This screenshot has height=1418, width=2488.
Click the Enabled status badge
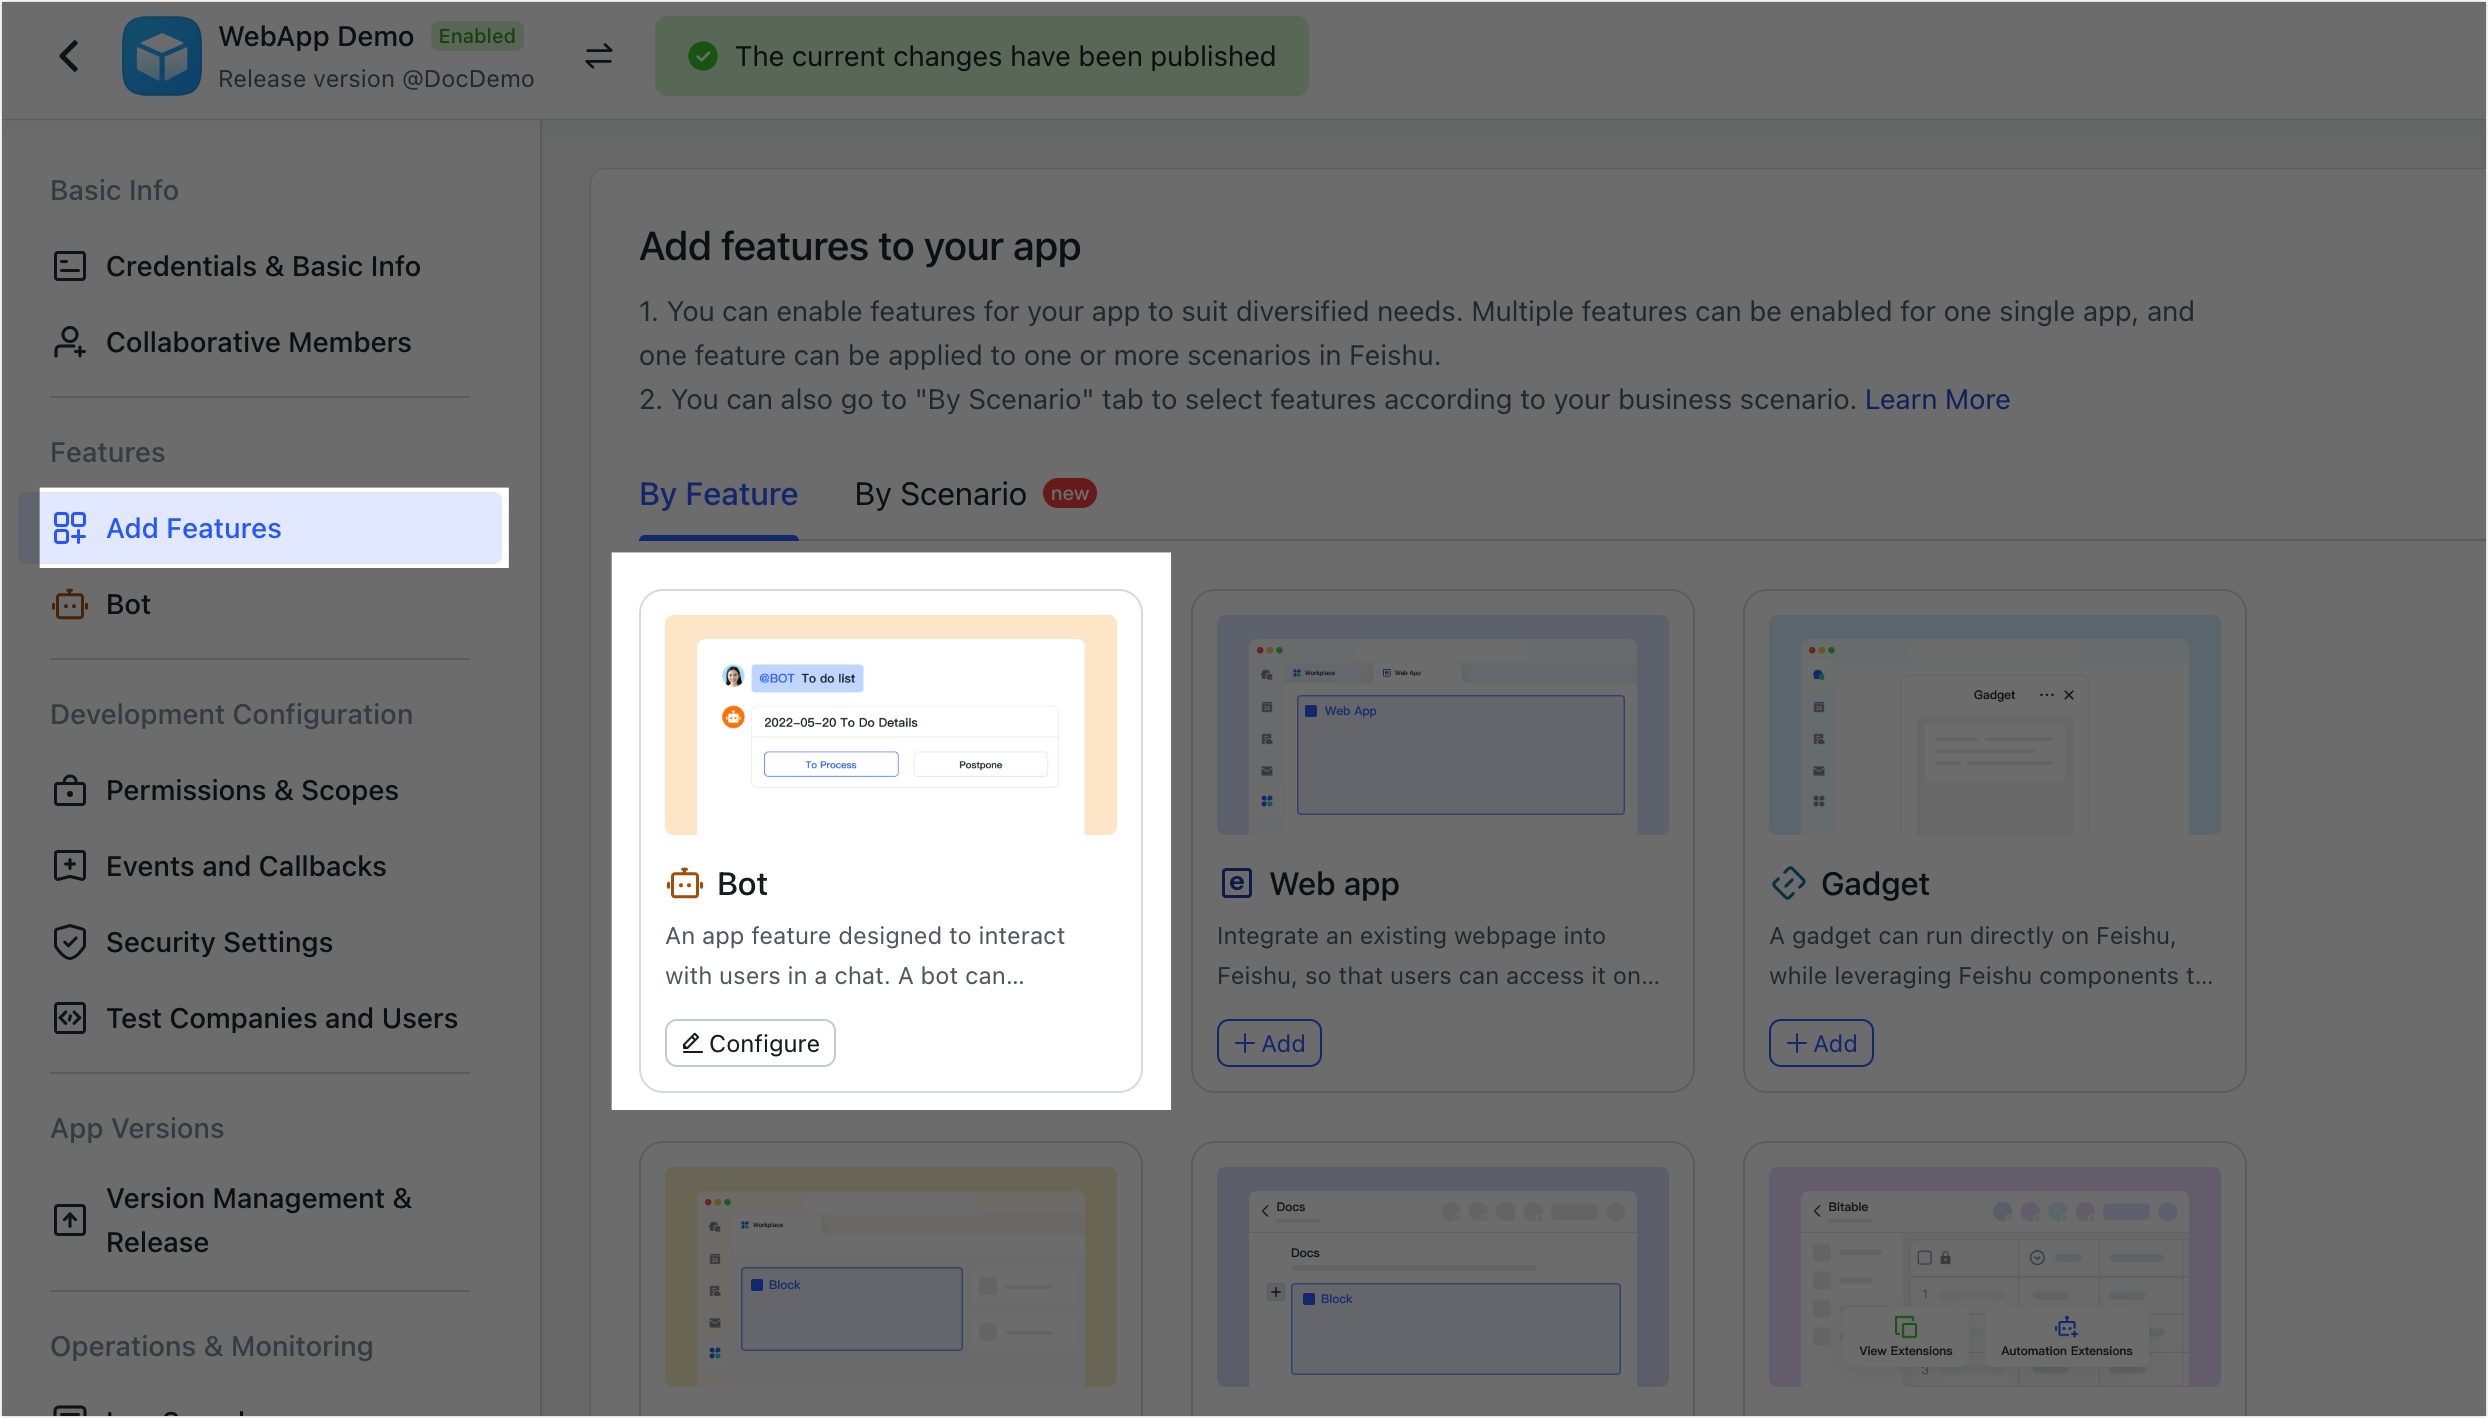tap(477, 36)
